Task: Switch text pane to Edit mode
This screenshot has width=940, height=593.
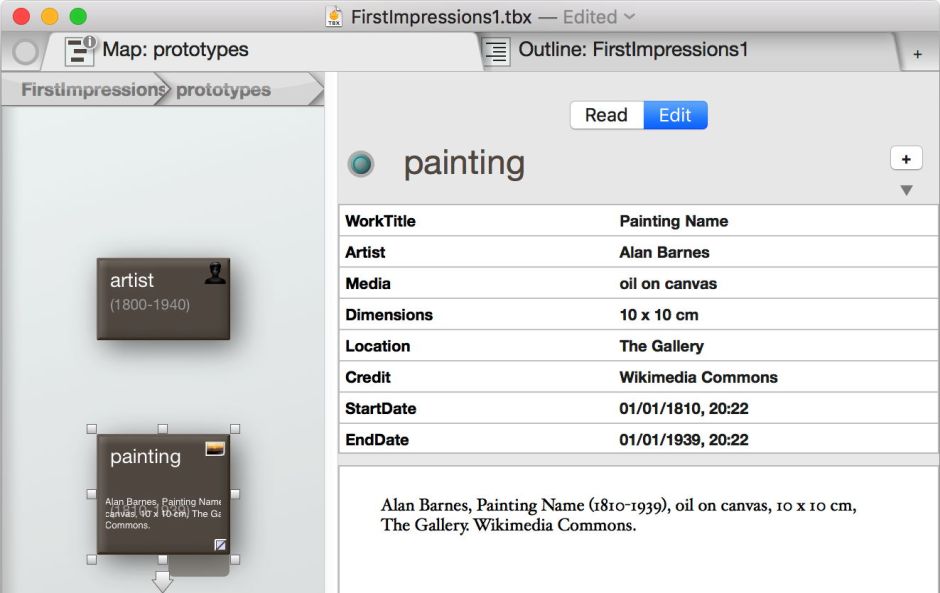Action: tap(675, 115)
